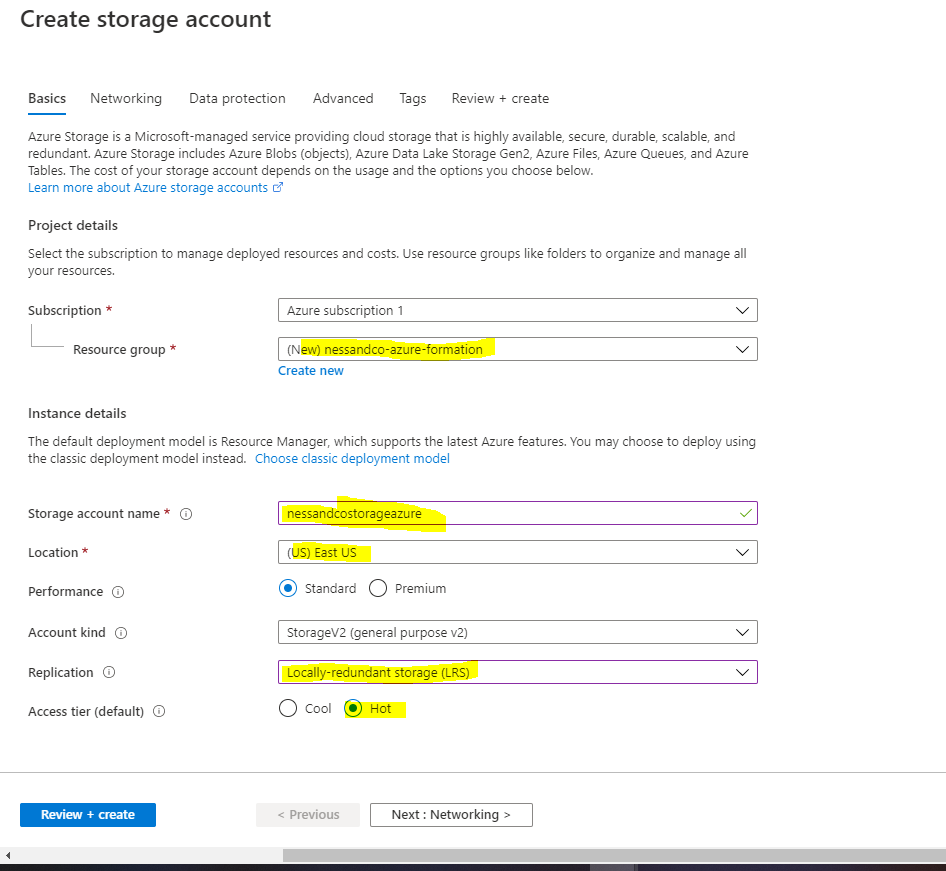The height and width of the screenshot is (871, 946).
Task: Click Next : Networking button
Action: pyautogui.click(x=451, y=815)
